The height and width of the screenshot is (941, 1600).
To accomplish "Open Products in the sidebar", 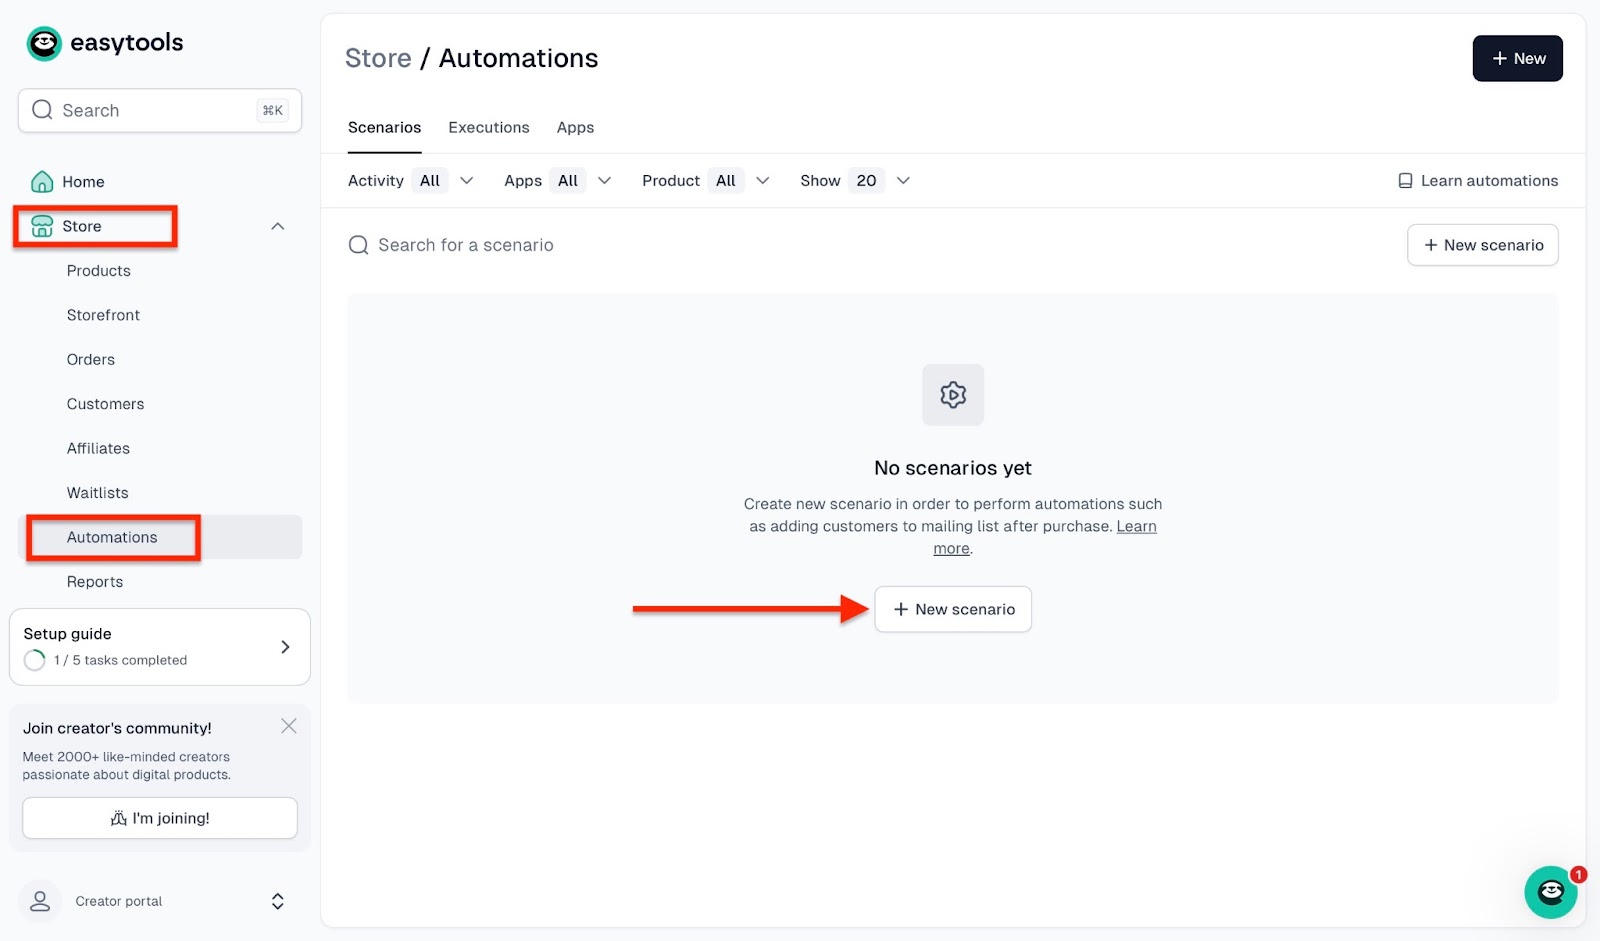I will pos(98,271).
